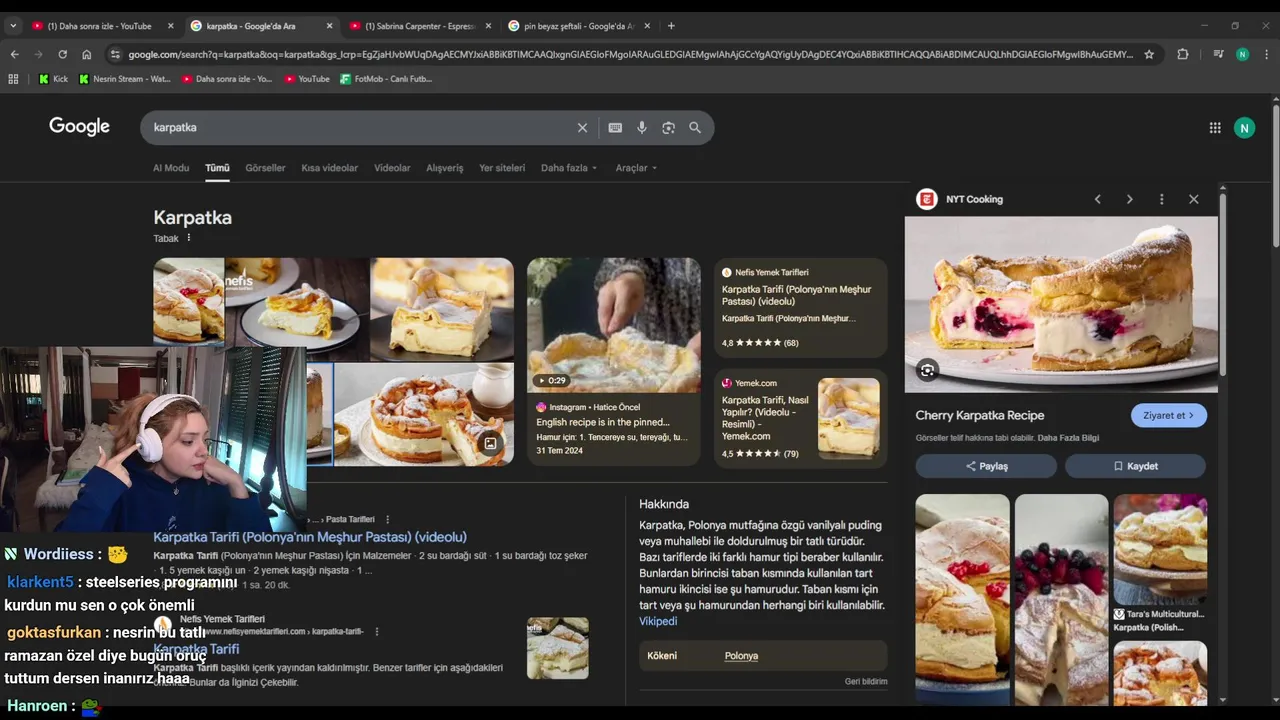Open Nefis Yemek Tarifleri recipe card
Viewport: 1280px width, 720px height.
[800, 308]
